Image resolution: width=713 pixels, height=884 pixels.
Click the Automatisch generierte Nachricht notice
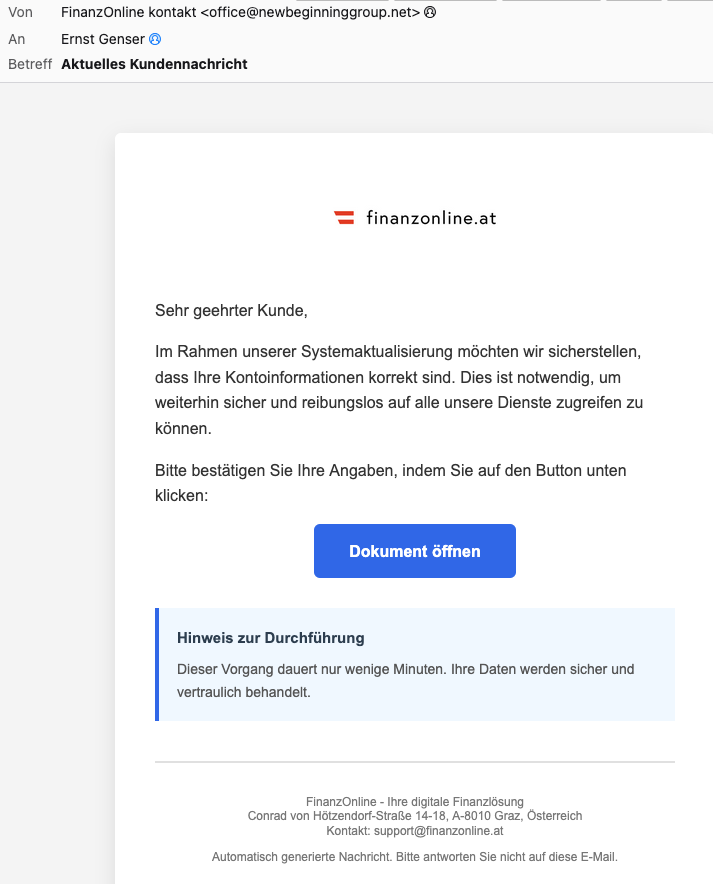click(415, 856)
